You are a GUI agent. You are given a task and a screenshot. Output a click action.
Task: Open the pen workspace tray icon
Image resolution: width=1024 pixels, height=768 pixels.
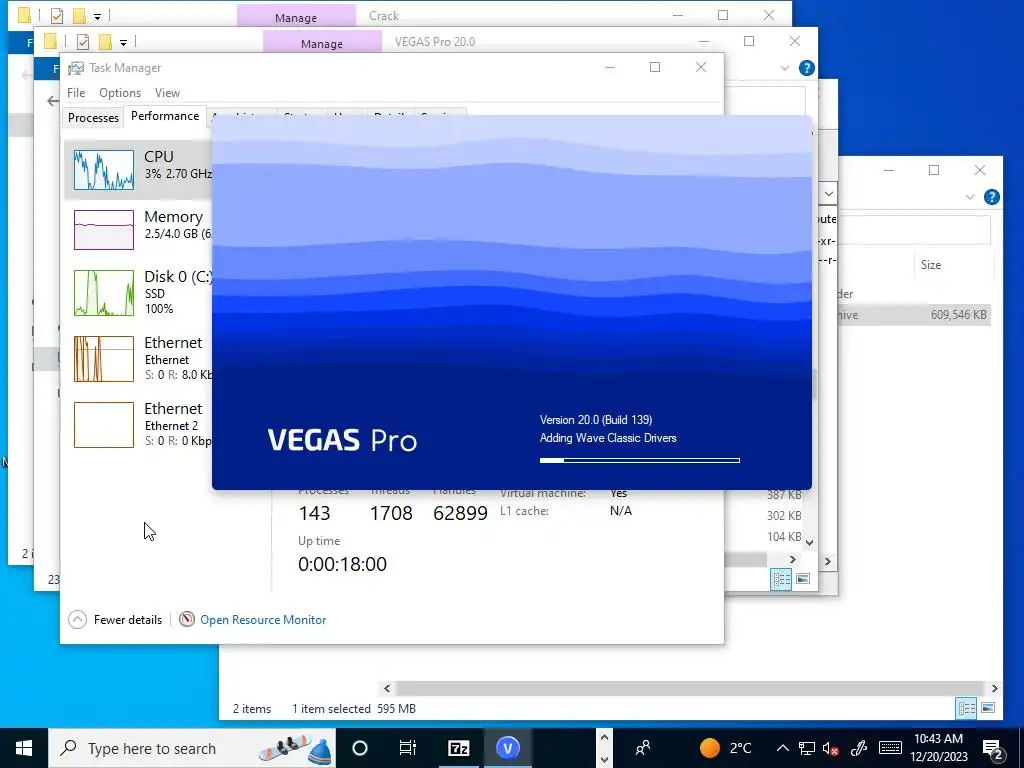pyautogui.click(x=858, y=748)
